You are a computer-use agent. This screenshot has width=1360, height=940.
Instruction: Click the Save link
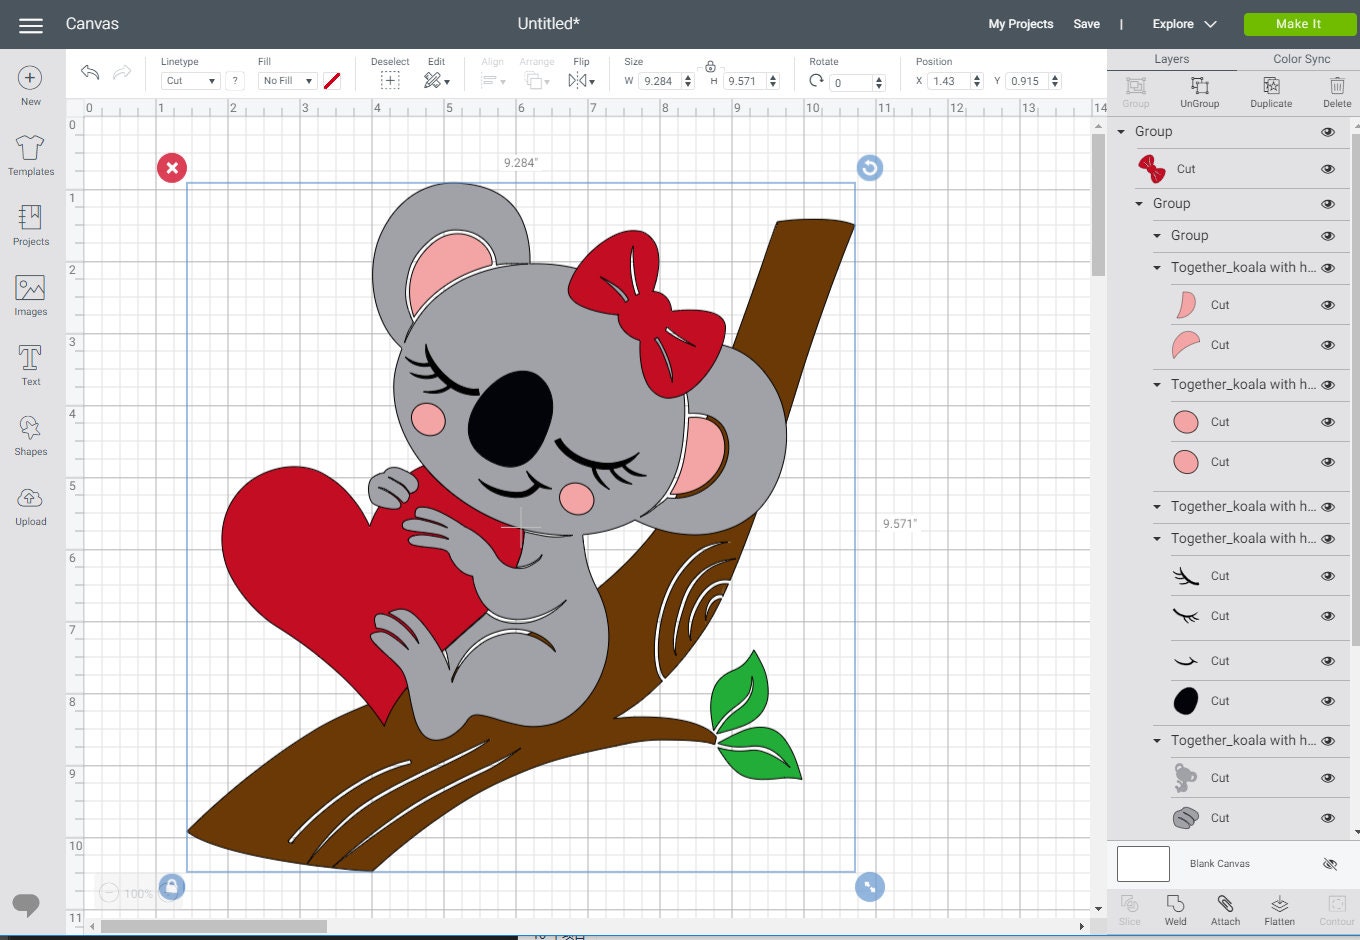1086,24
